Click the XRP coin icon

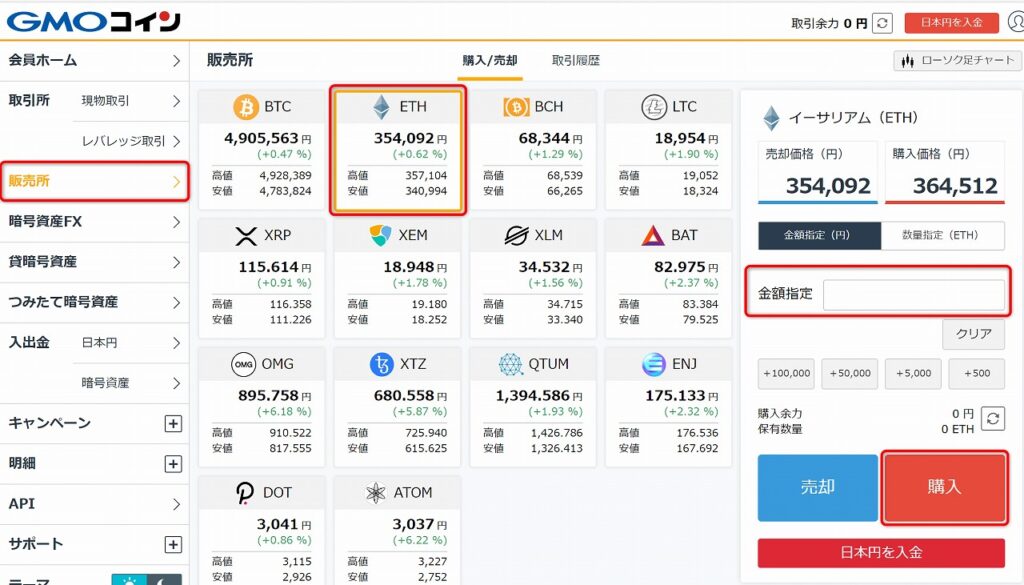(246, 236)
